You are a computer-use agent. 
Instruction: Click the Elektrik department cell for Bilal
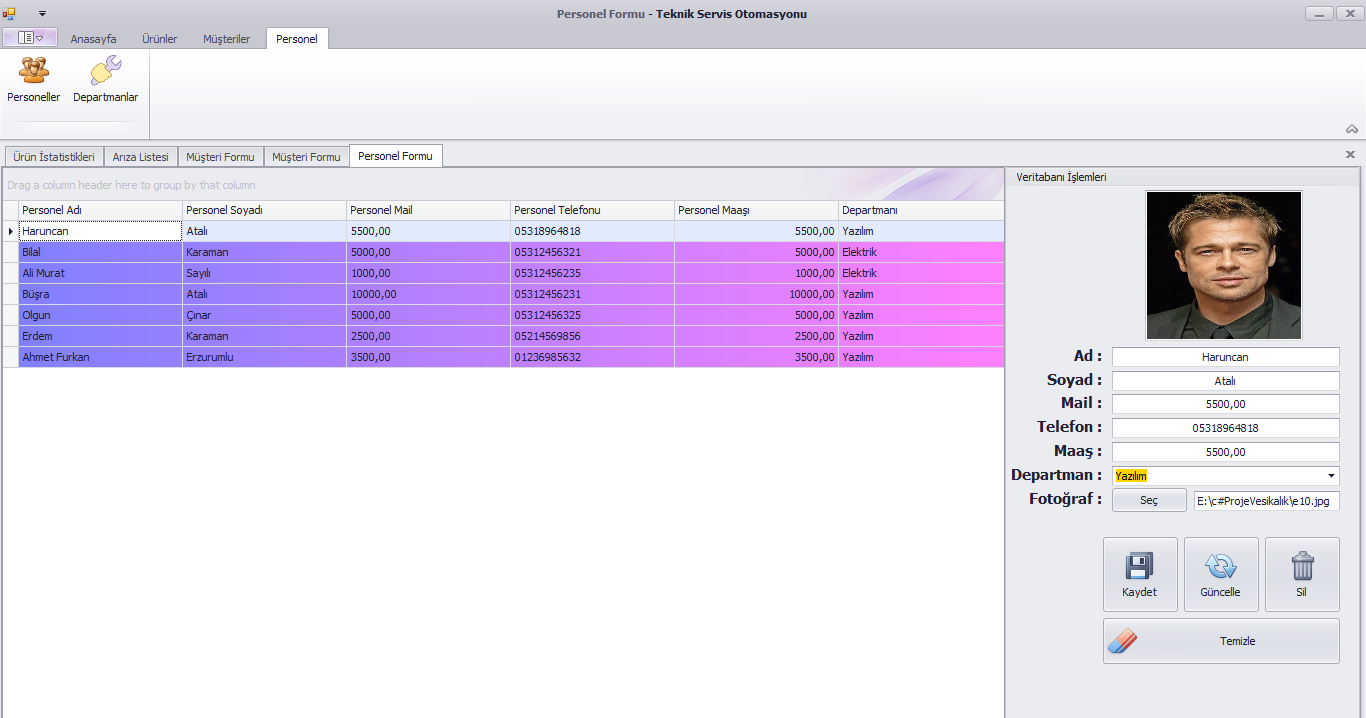921,252
